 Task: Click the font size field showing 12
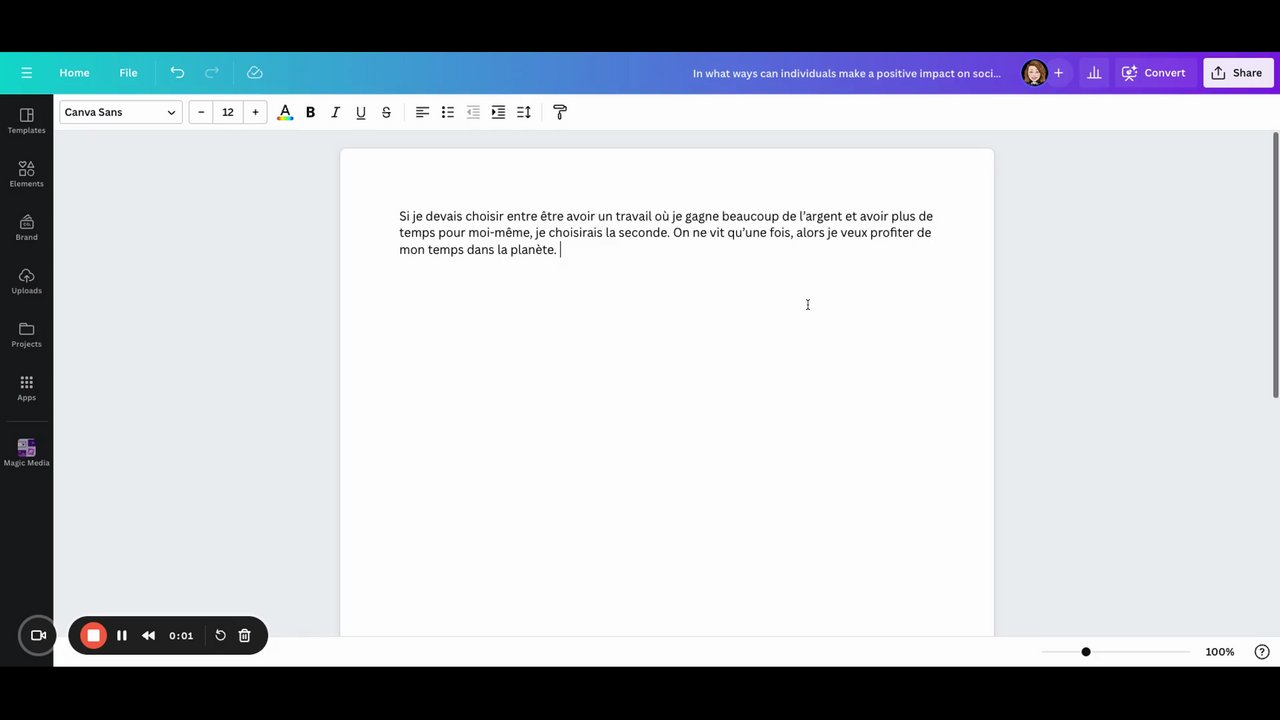click(228, 112)
